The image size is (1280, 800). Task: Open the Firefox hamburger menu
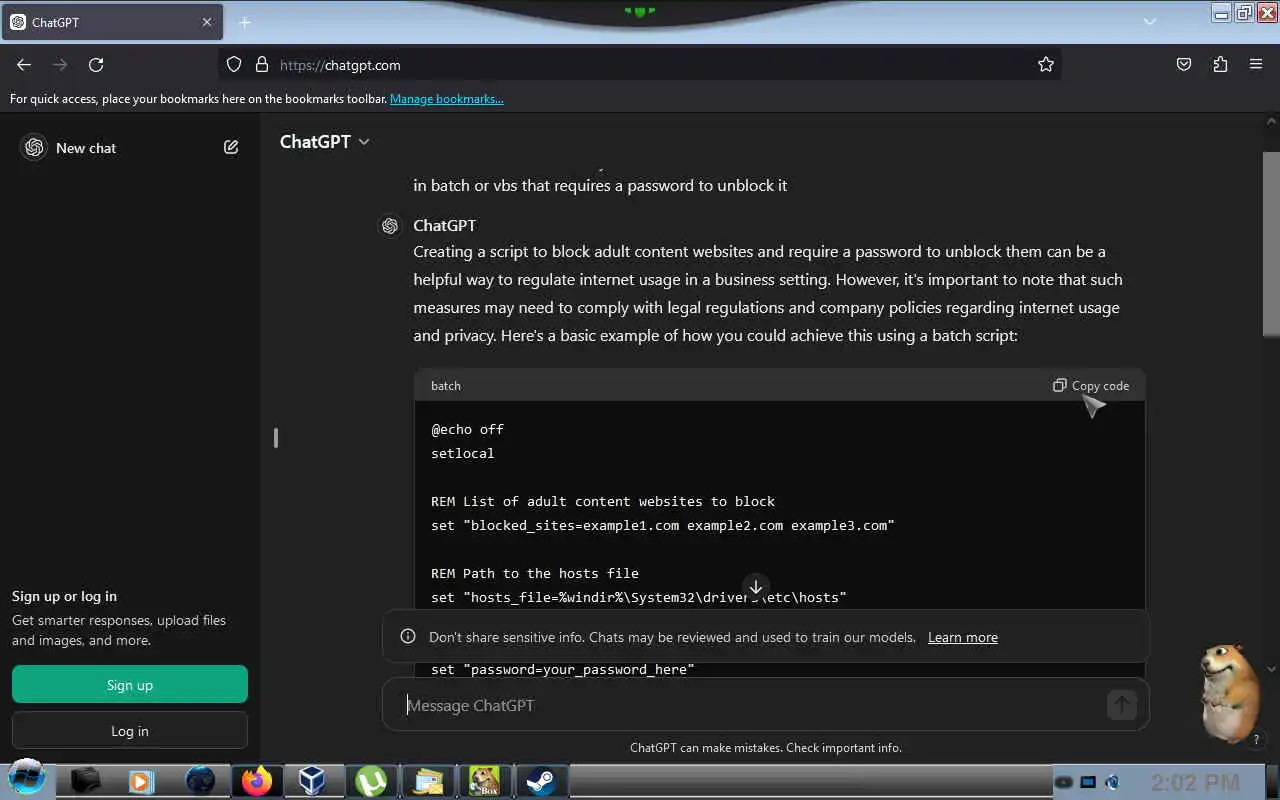click(x=1256, y=65)
